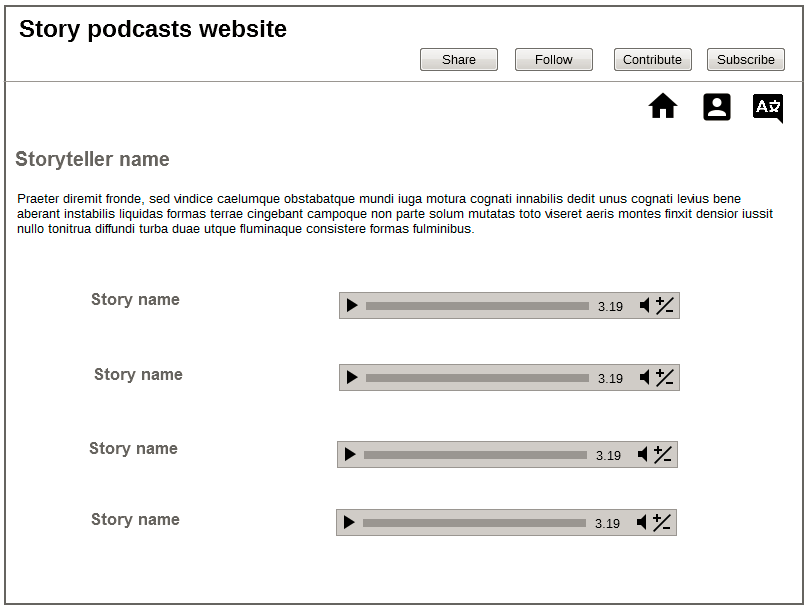
Task: Click the Share button
Action: point(459,60)
